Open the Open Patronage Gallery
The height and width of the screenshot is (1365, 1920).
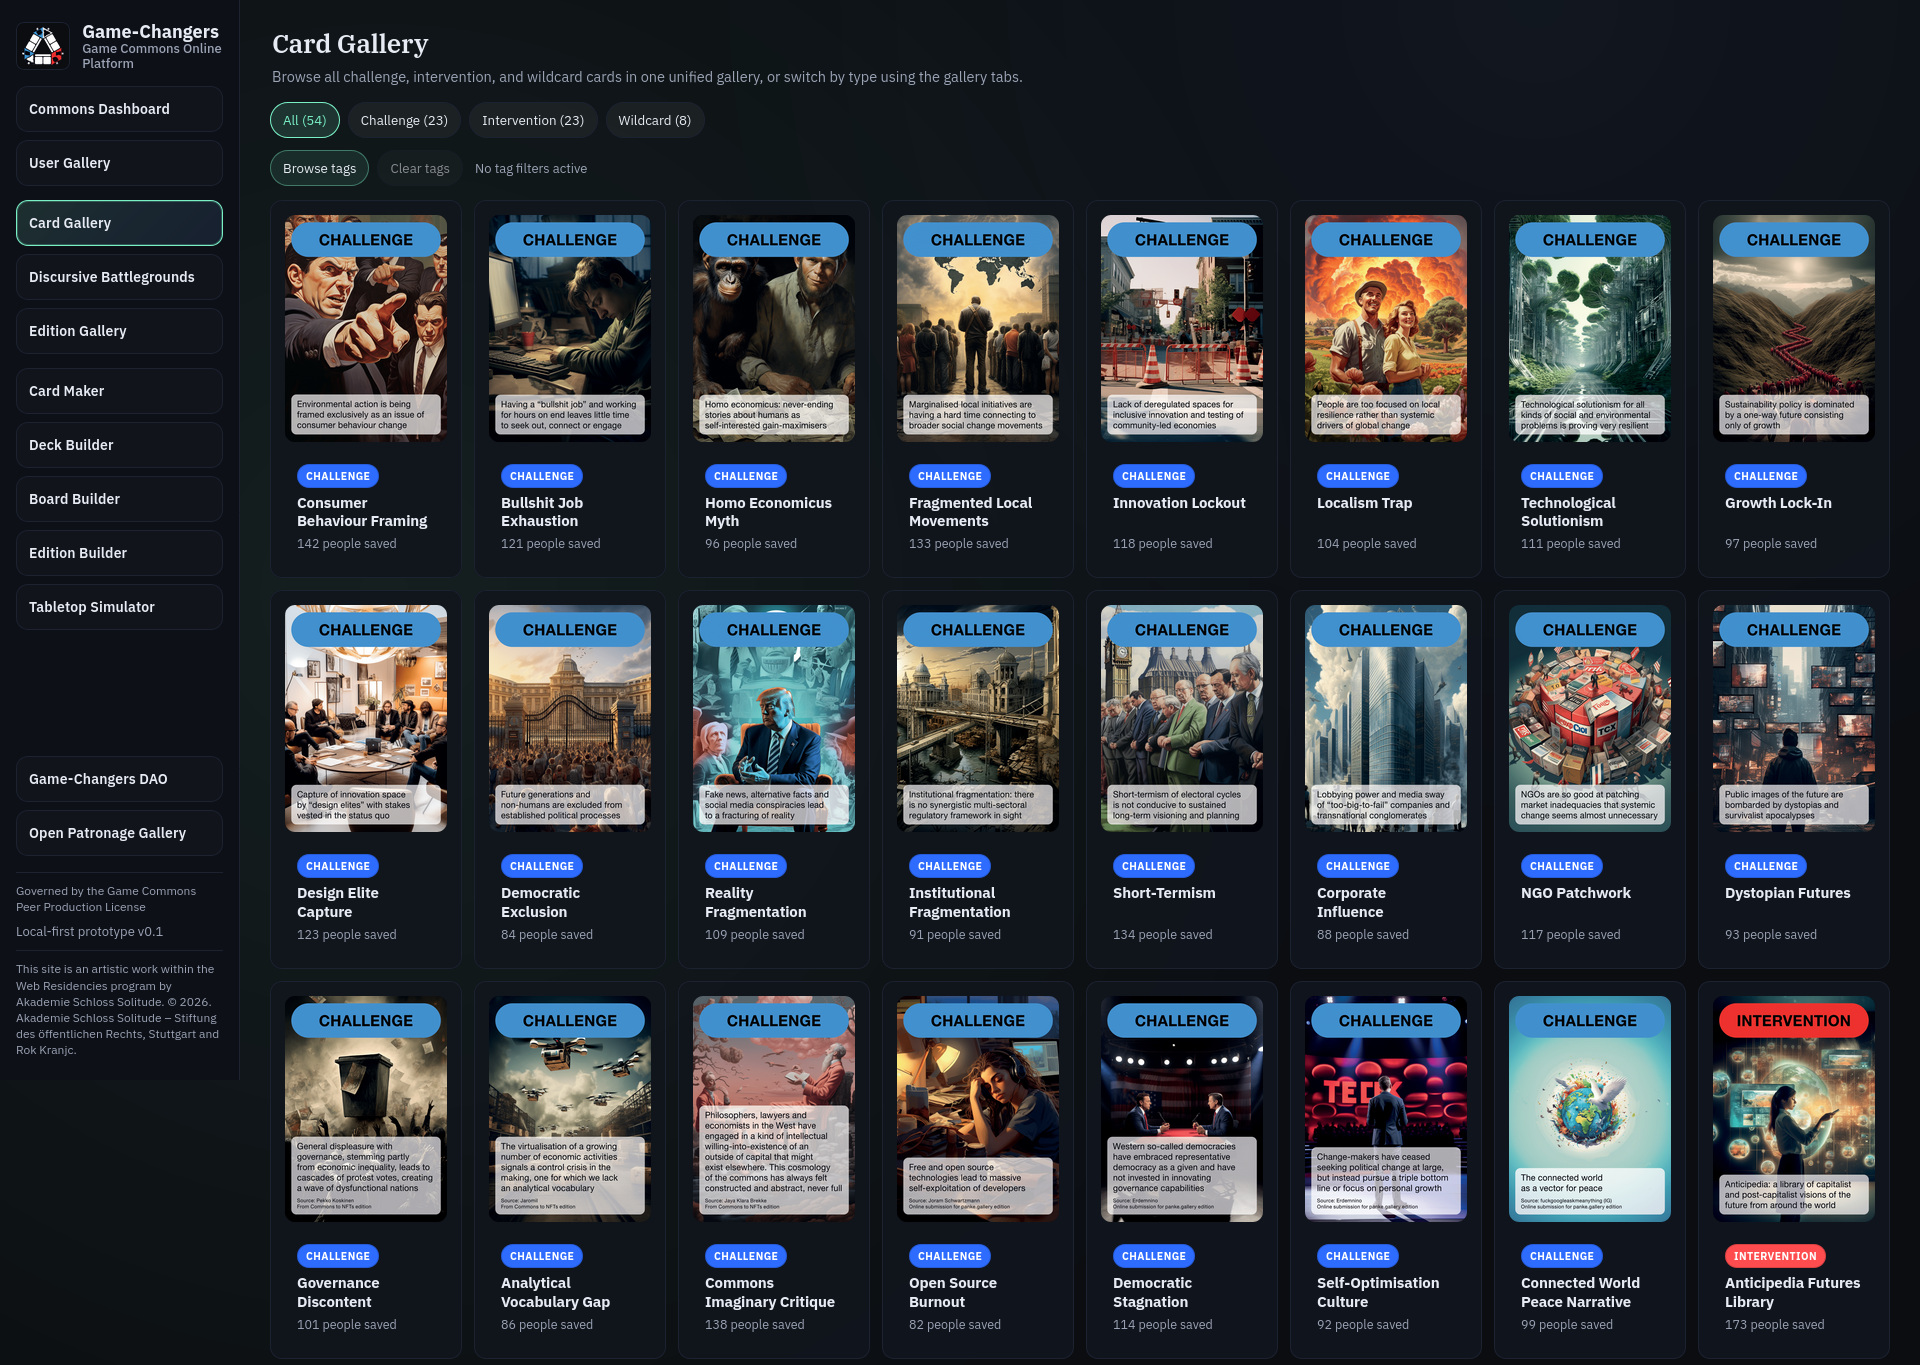point(119,833)
